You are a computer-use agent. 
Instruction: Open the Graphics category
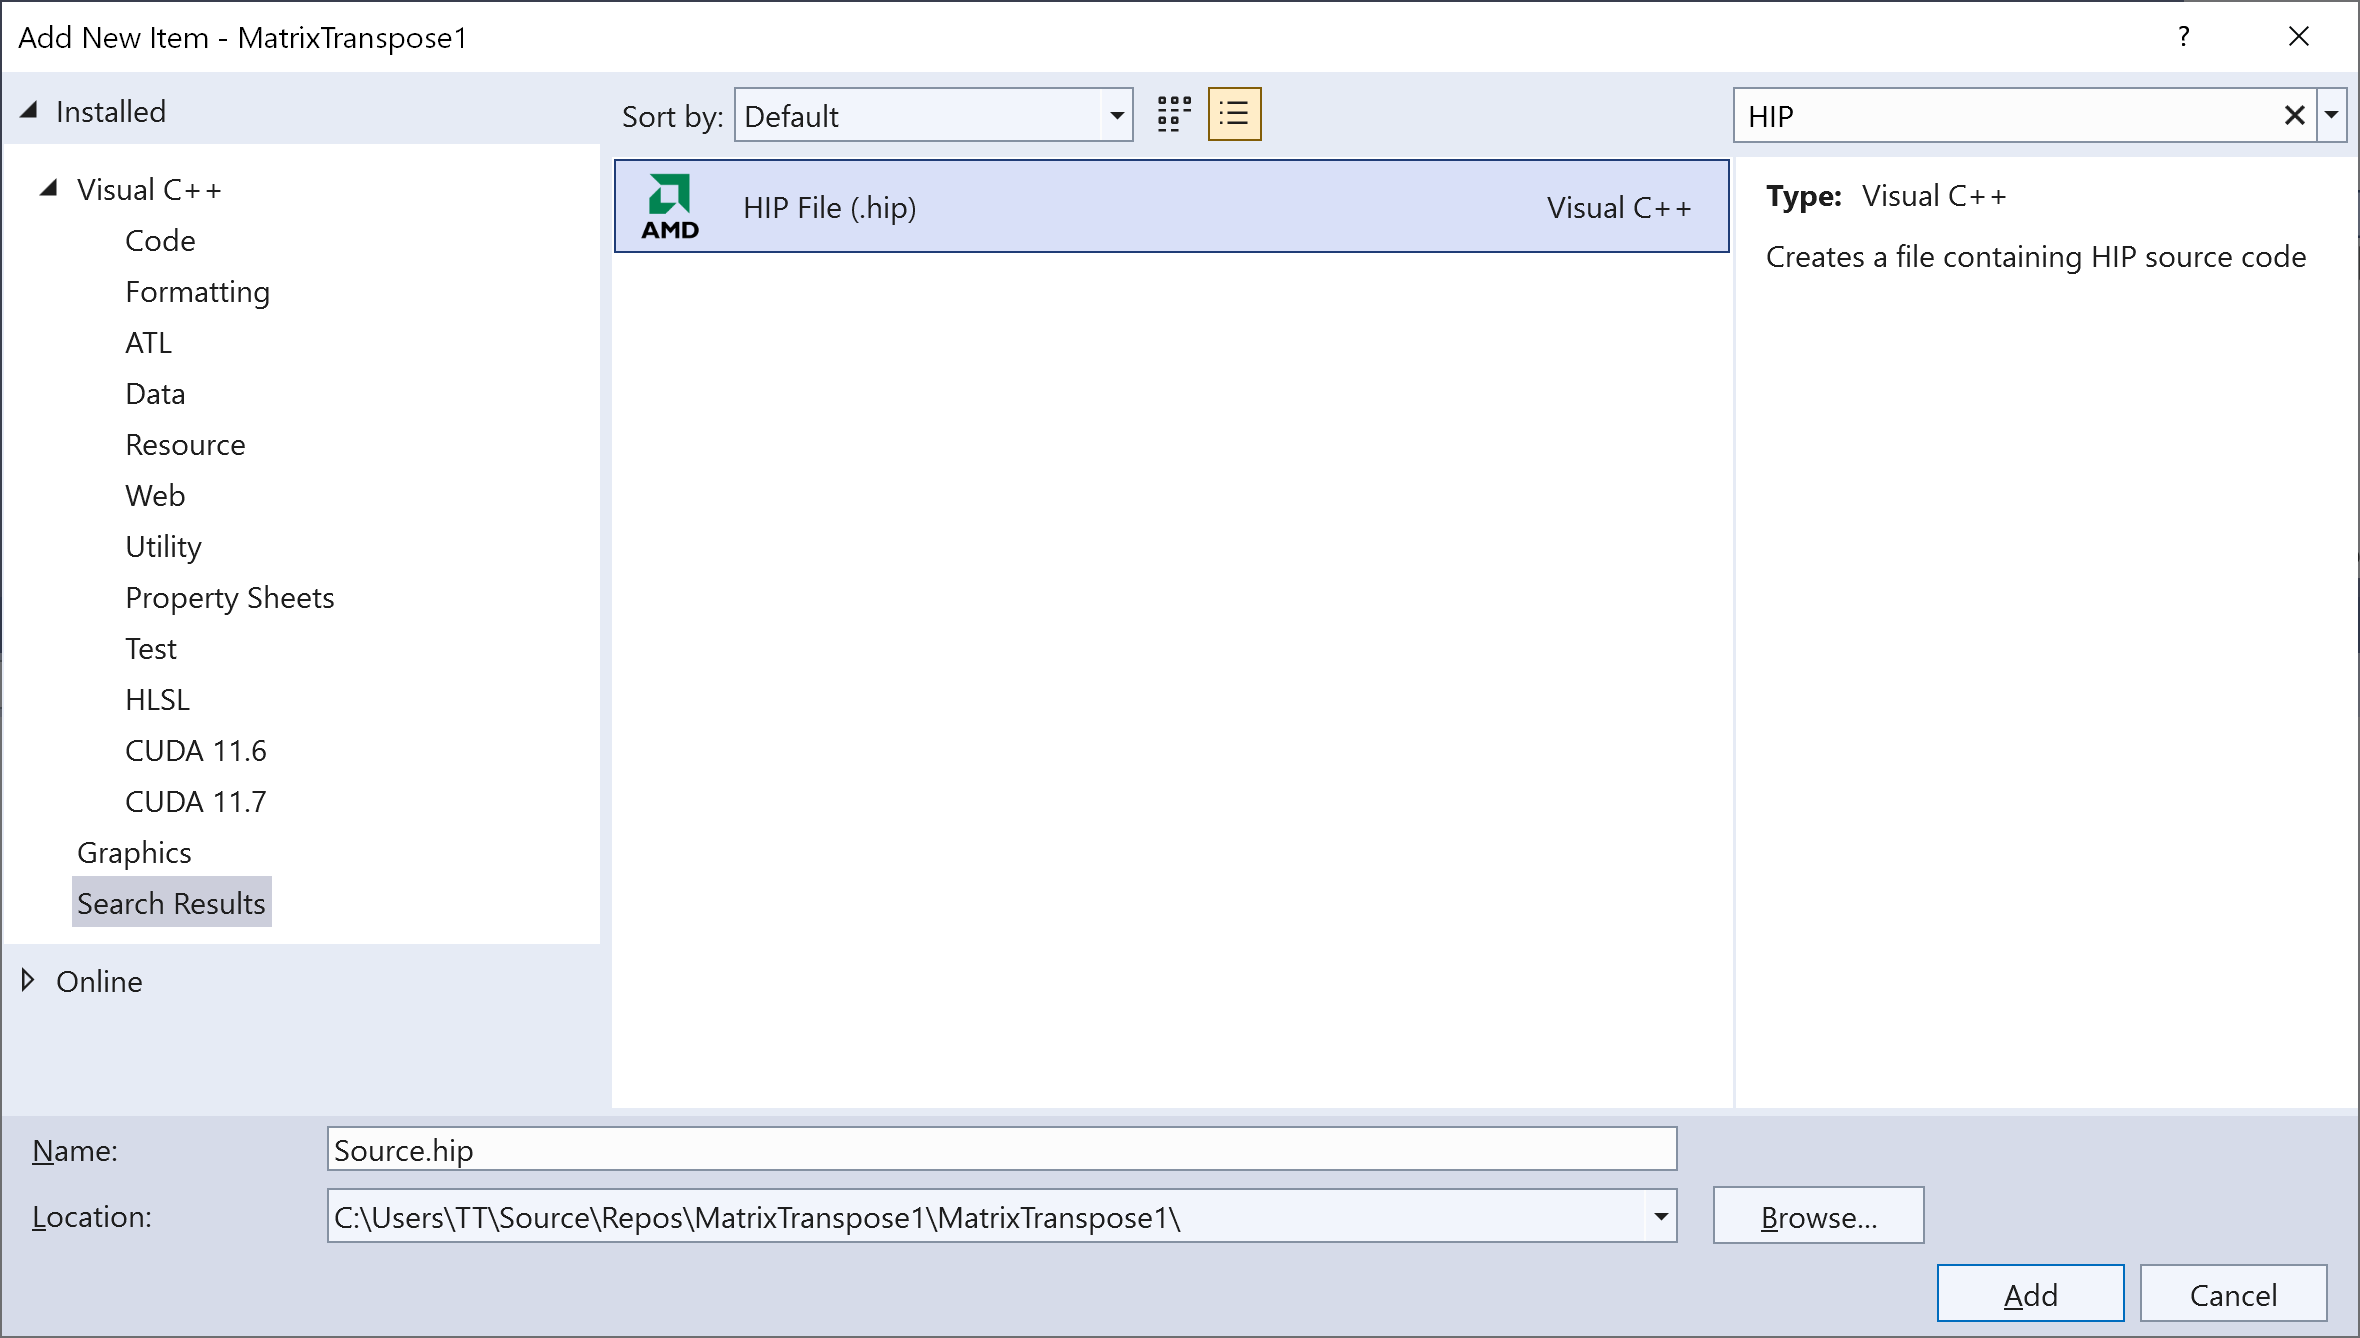134,853
